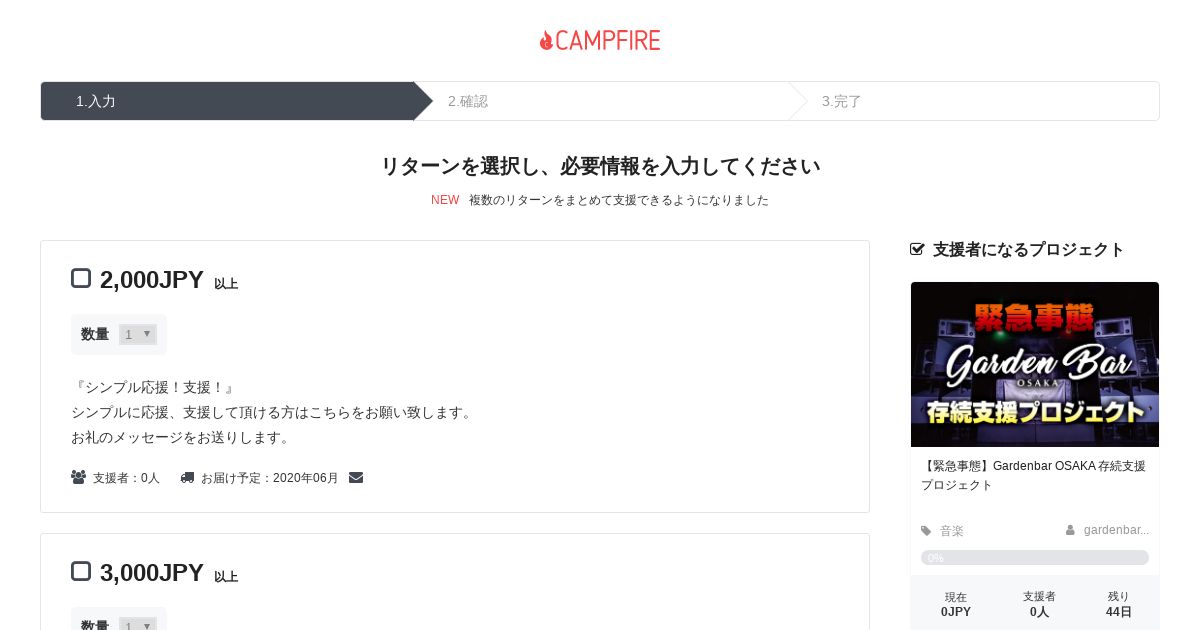This screenshot has width=1200, height=630.
Task: Click the music category tag icon
Action: 926,531
